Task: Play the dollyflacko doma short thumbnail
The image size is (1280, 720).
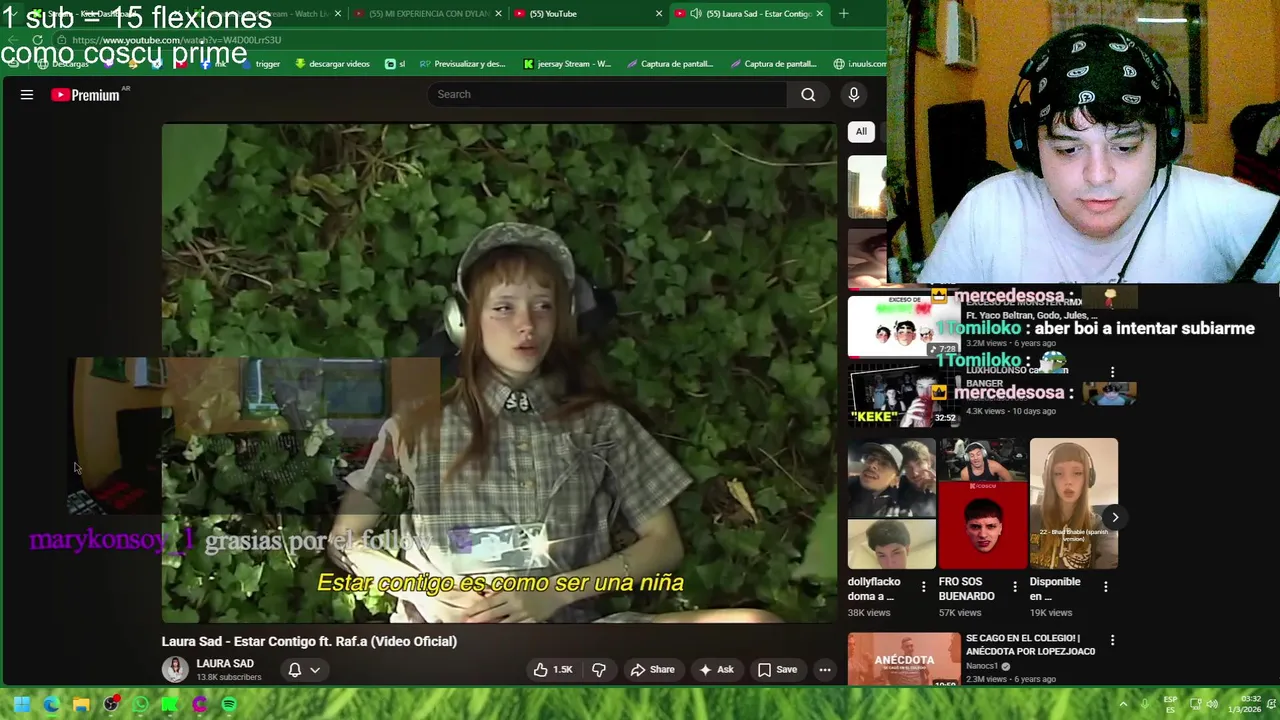Action: pos(891,503)
